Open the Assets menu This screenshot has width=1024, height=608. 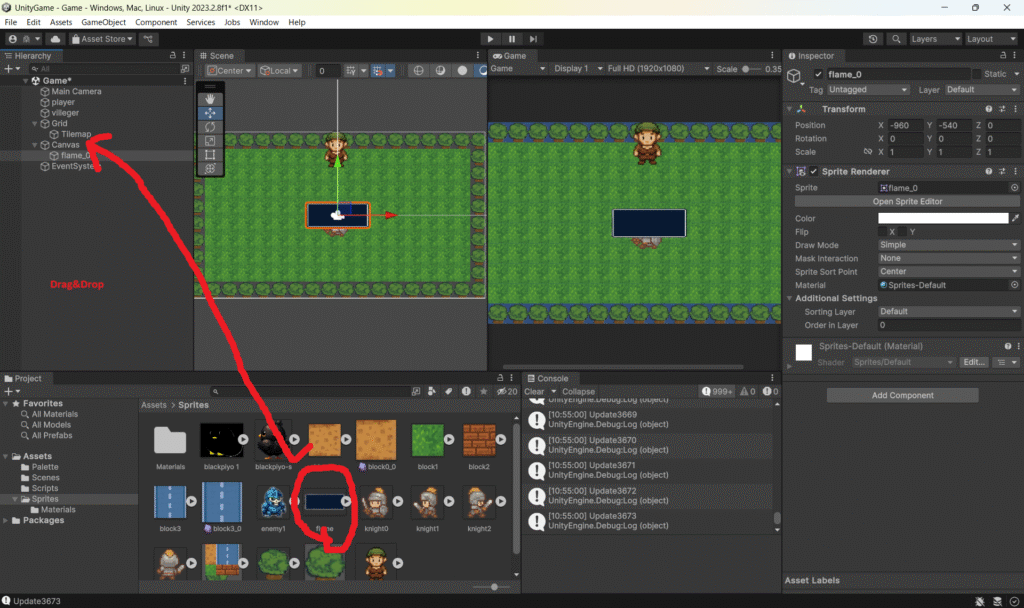pos(61,22)
